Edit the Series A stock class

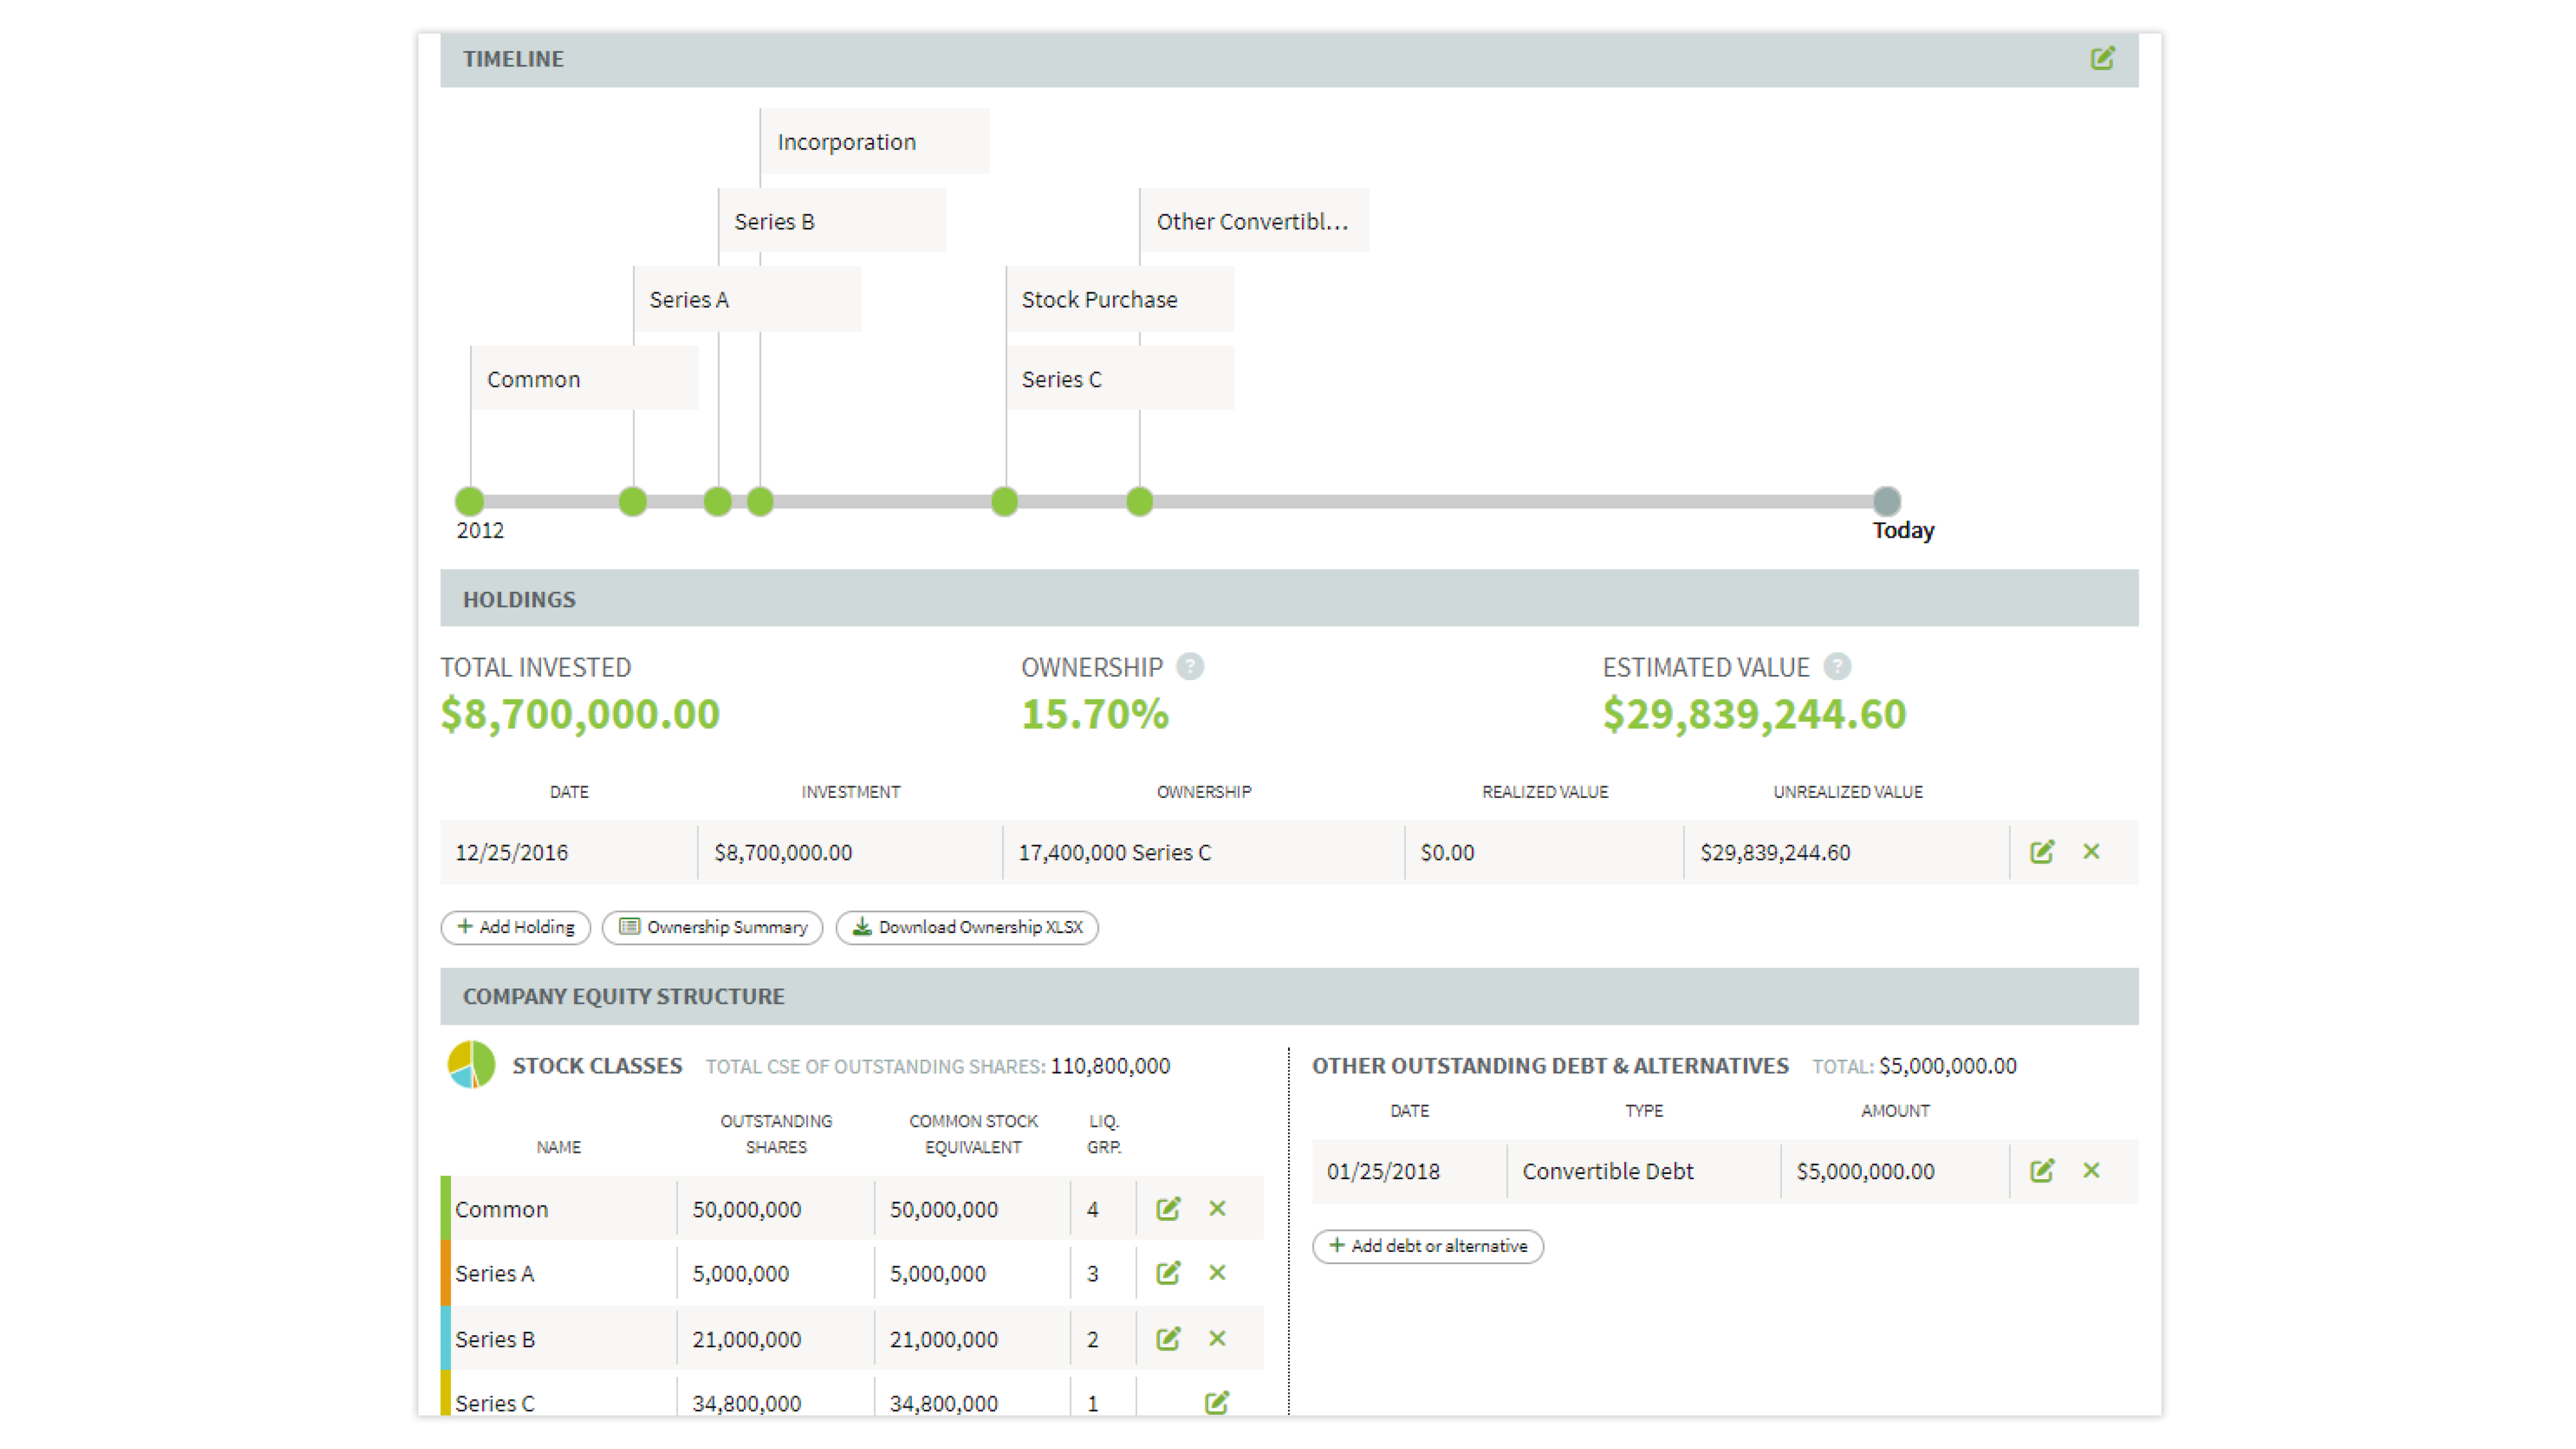point(1168,1273)
